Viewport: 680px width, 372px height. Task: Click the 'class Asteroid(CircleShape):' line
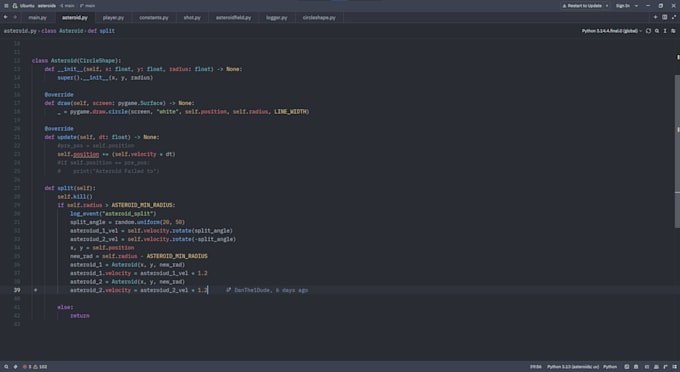pyautogui.click(x=76, y=61)
